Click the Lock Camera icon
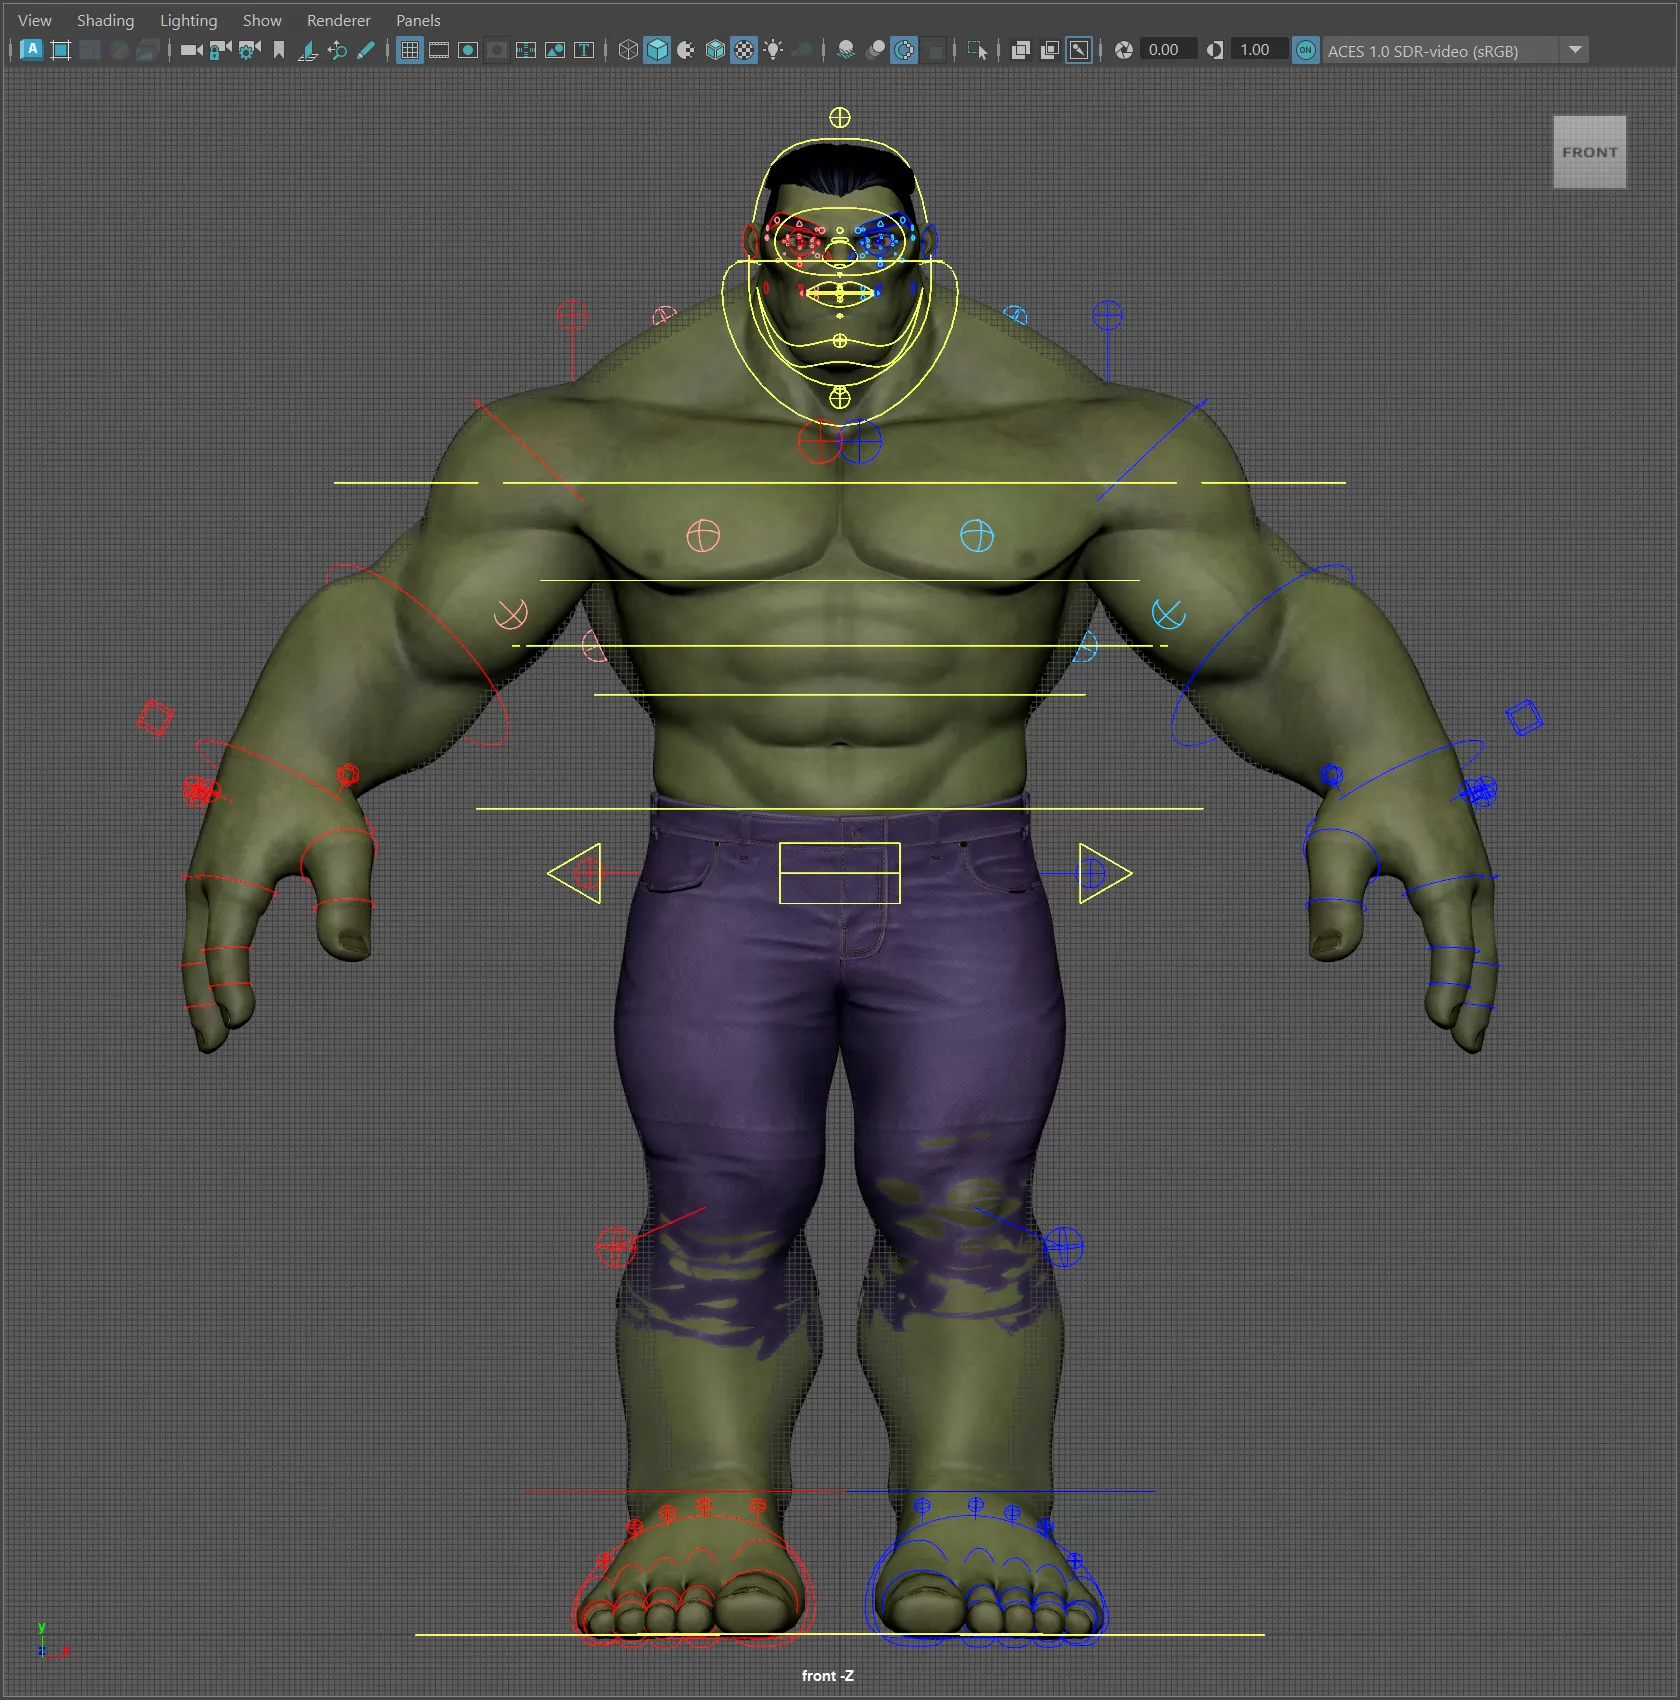Viewport: 1680px width, 1700px height. [x=220, y=50]
